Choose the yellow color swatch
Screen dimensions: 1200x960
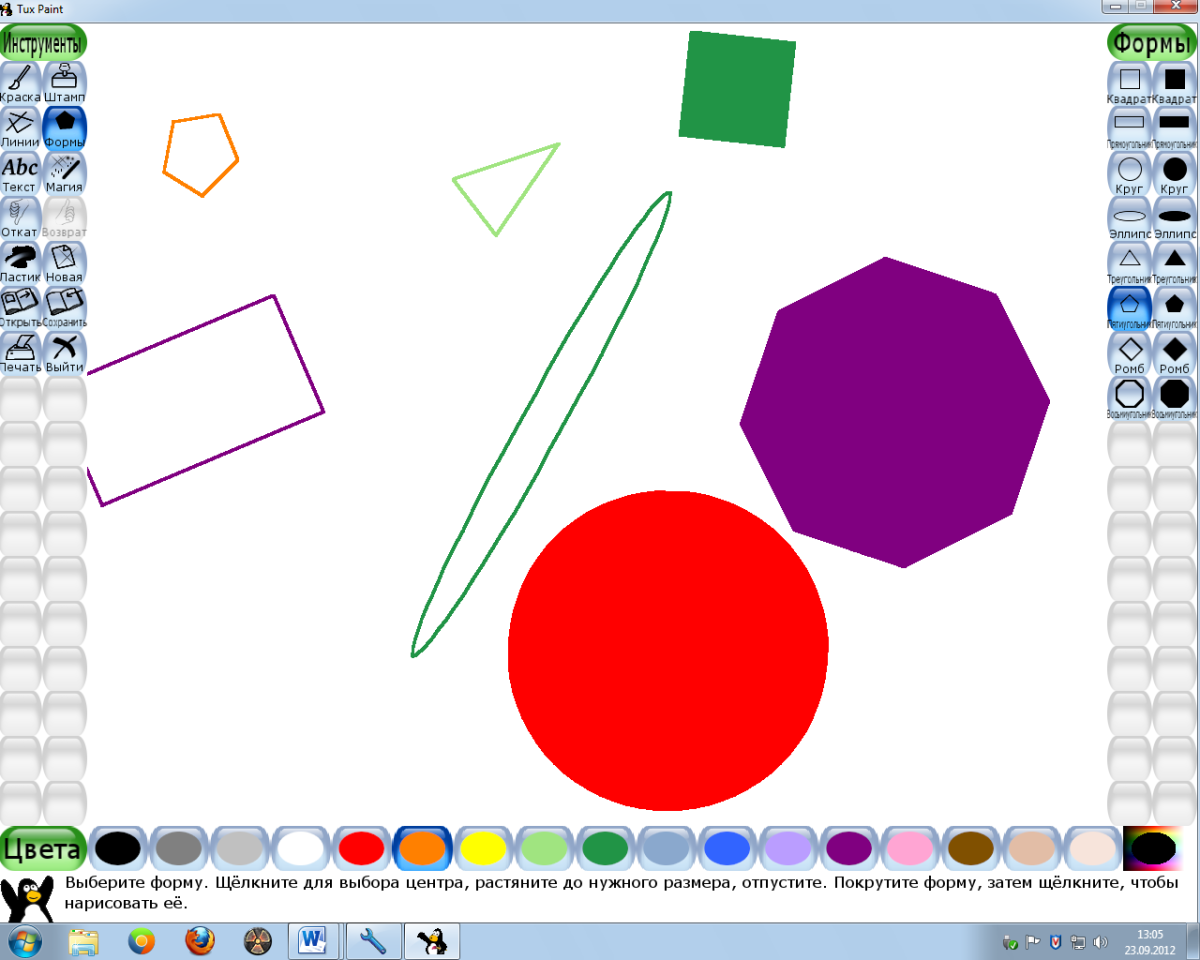482,848
